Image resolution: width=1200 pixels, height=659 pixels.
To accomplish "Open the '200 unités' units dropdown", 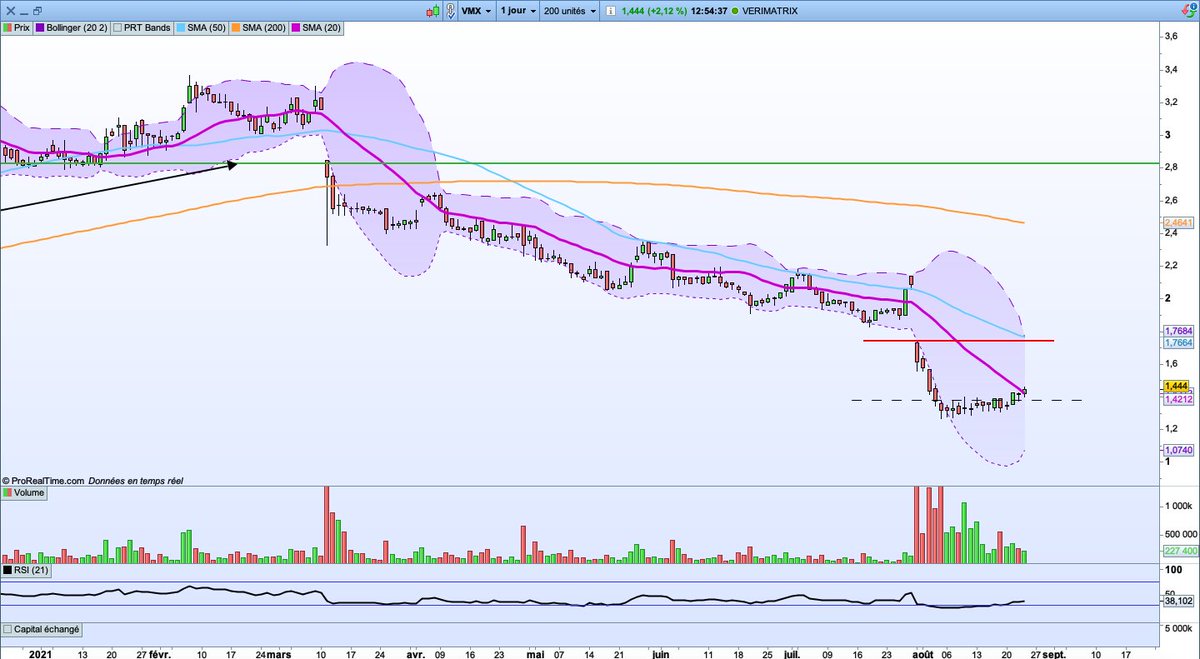I will [x=567, y=10].
